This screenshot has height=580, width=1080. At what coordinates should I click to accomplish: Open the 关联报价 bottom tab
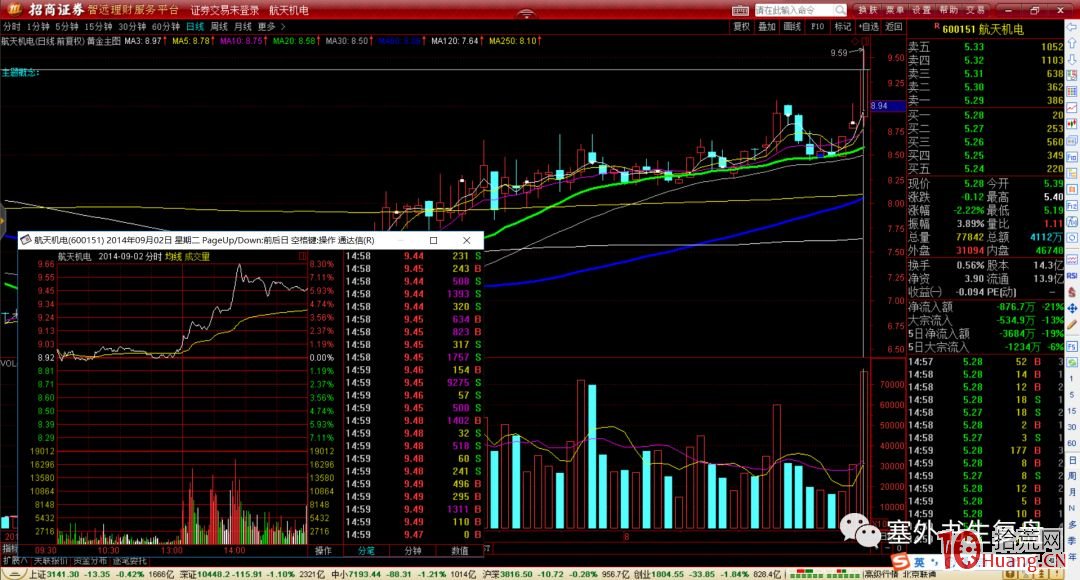[50, 561]
